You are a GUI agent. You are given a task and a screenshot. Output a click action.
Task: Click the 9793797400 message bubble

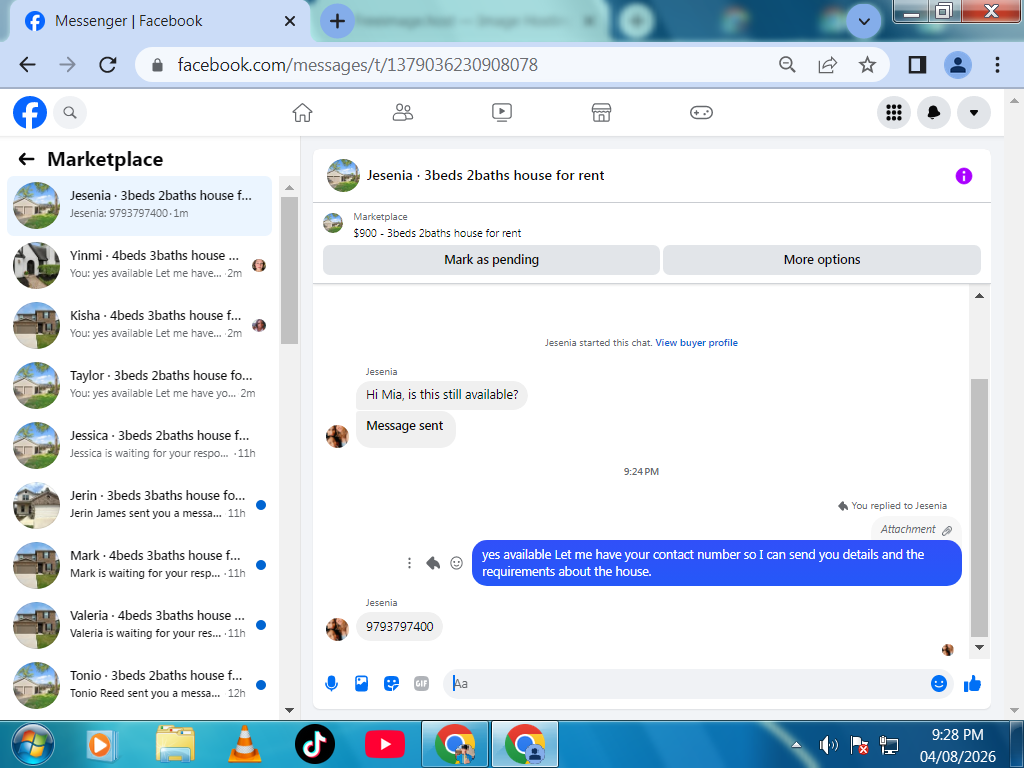point(399,627)
